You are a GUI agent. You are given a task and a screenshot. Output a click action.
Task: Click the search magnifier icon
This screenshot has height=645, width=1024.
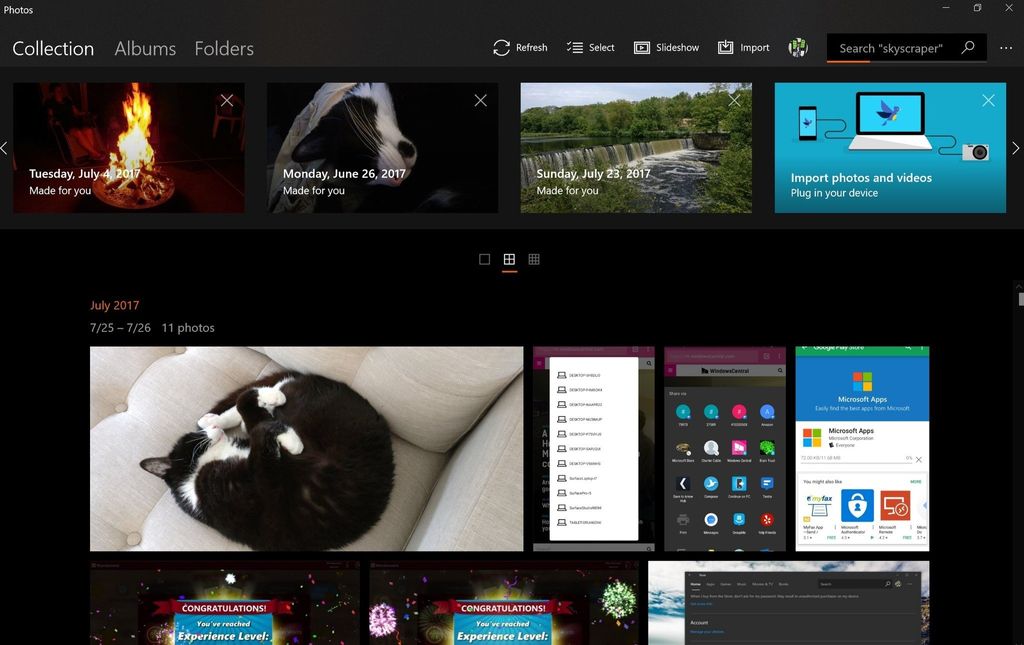[x=967, y=47]
